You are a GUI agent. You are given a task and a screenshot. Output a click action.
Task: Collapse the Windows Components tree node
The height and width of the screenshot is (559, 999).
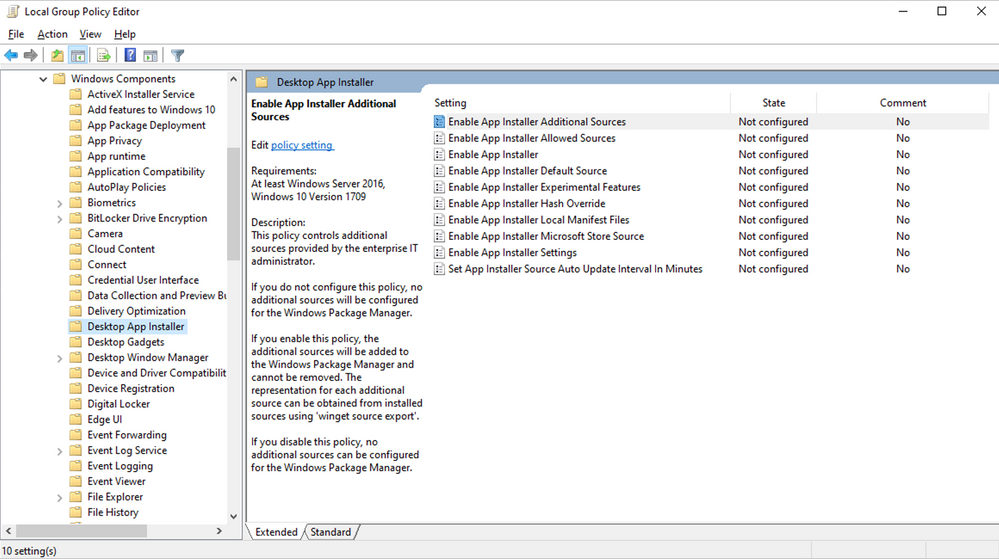(43, 79)
